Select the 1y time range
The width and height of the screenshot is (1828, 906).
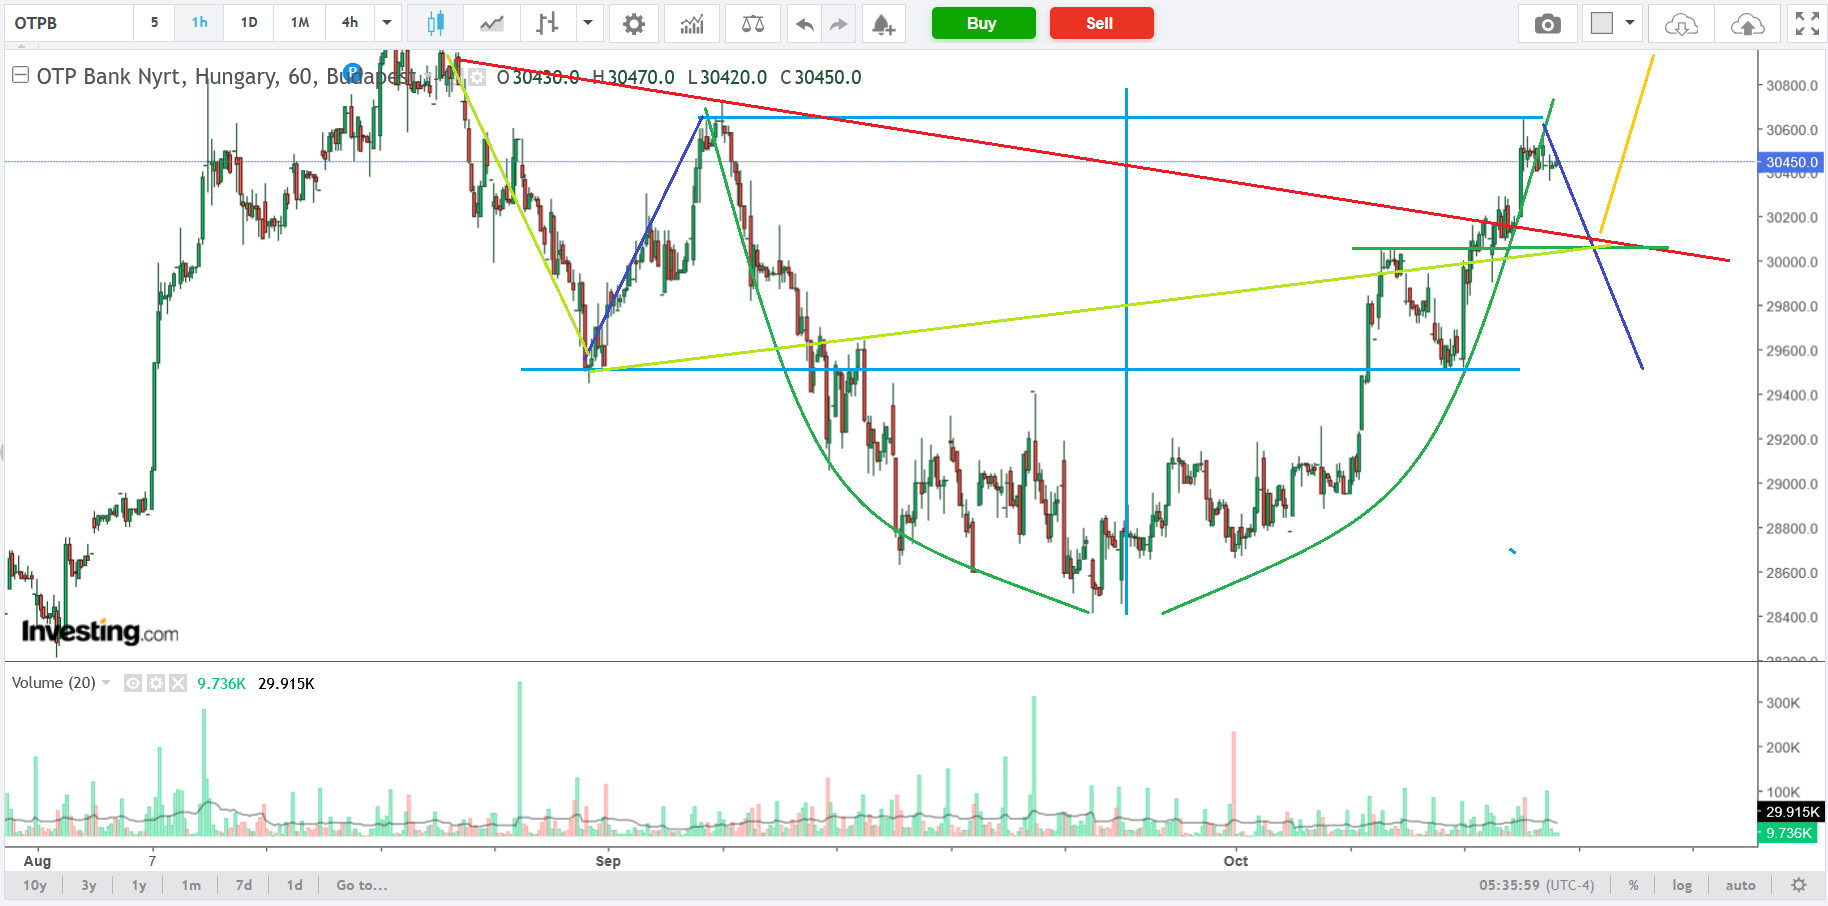coord(139,885)
